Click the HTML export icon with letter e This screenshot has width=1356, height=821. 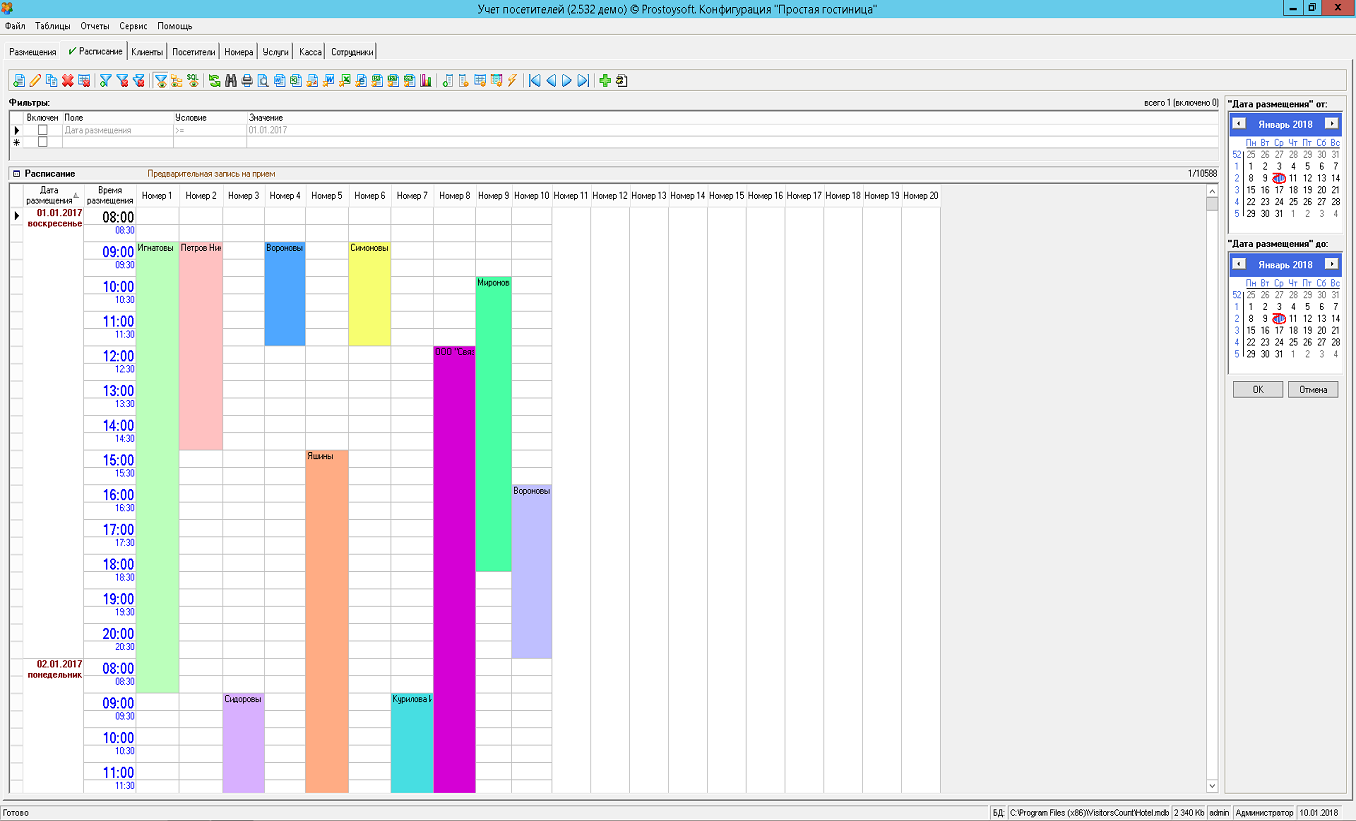point(361,80)
